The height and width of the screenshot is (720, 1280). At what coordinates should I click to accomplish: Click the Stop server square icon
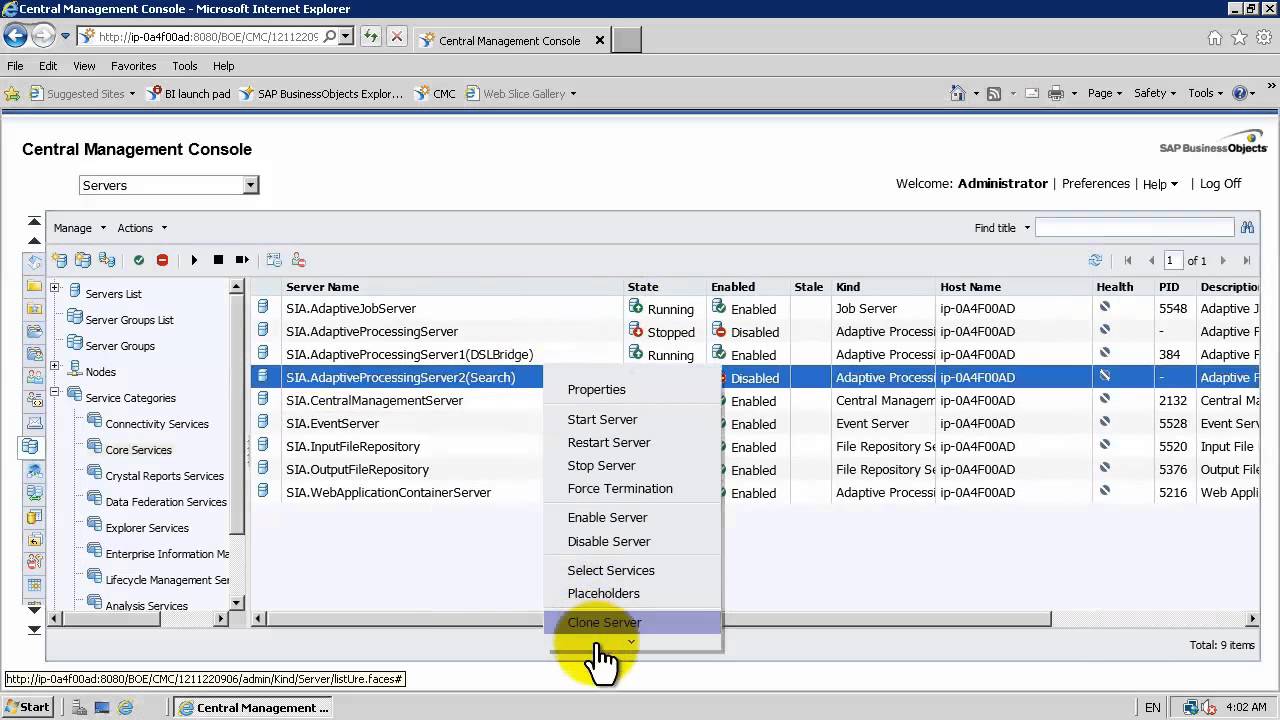(218, 260)
